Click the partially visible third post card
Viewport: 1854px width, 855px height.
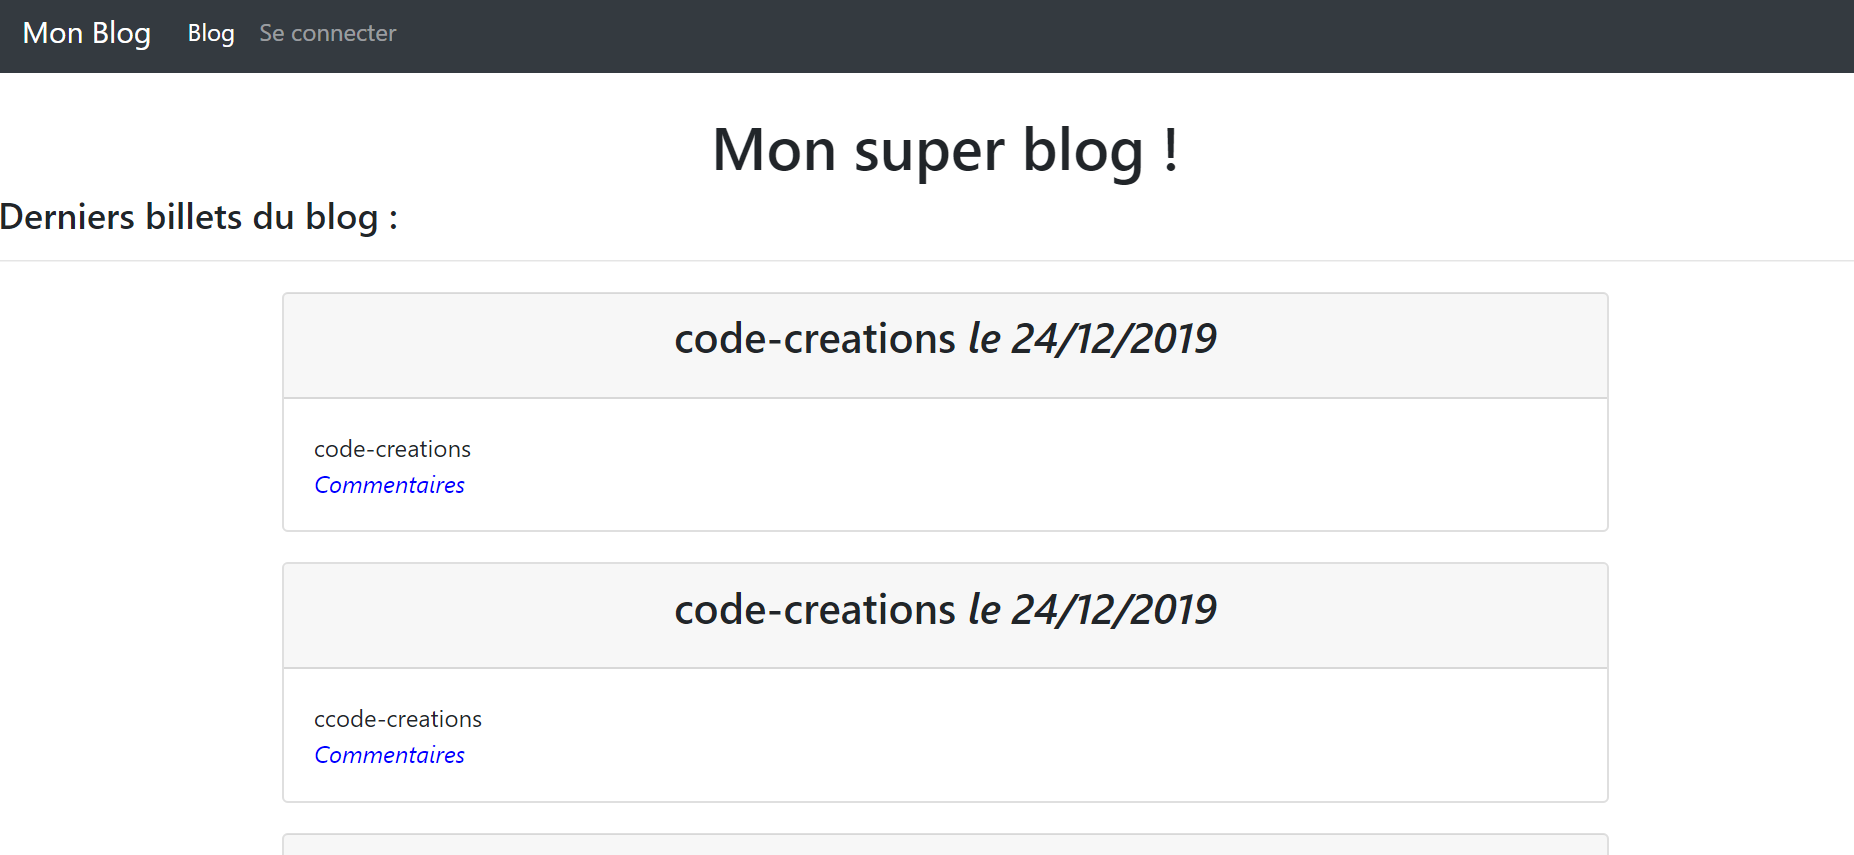[x=945, y=845]
